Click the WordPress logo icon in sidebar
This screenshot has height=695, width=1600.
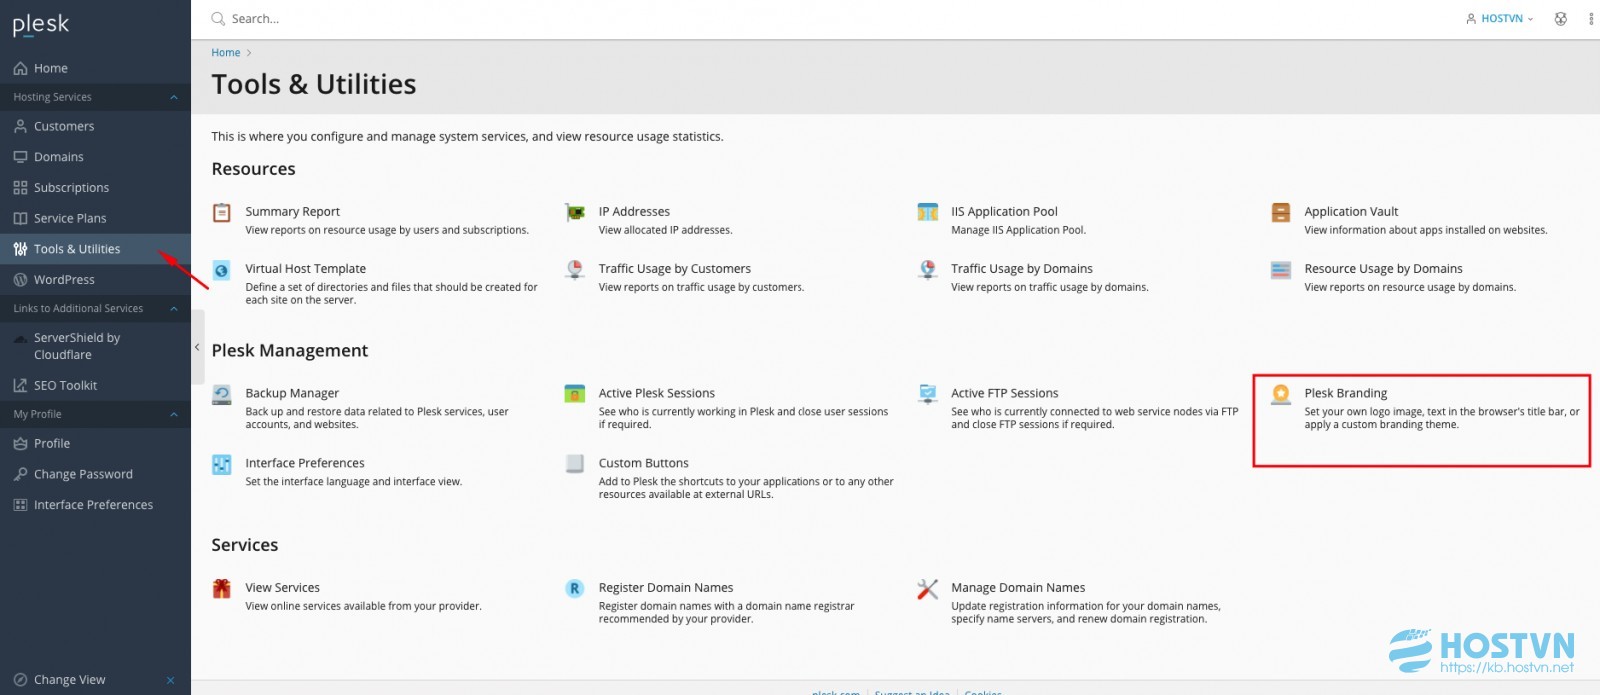[20, 280]
